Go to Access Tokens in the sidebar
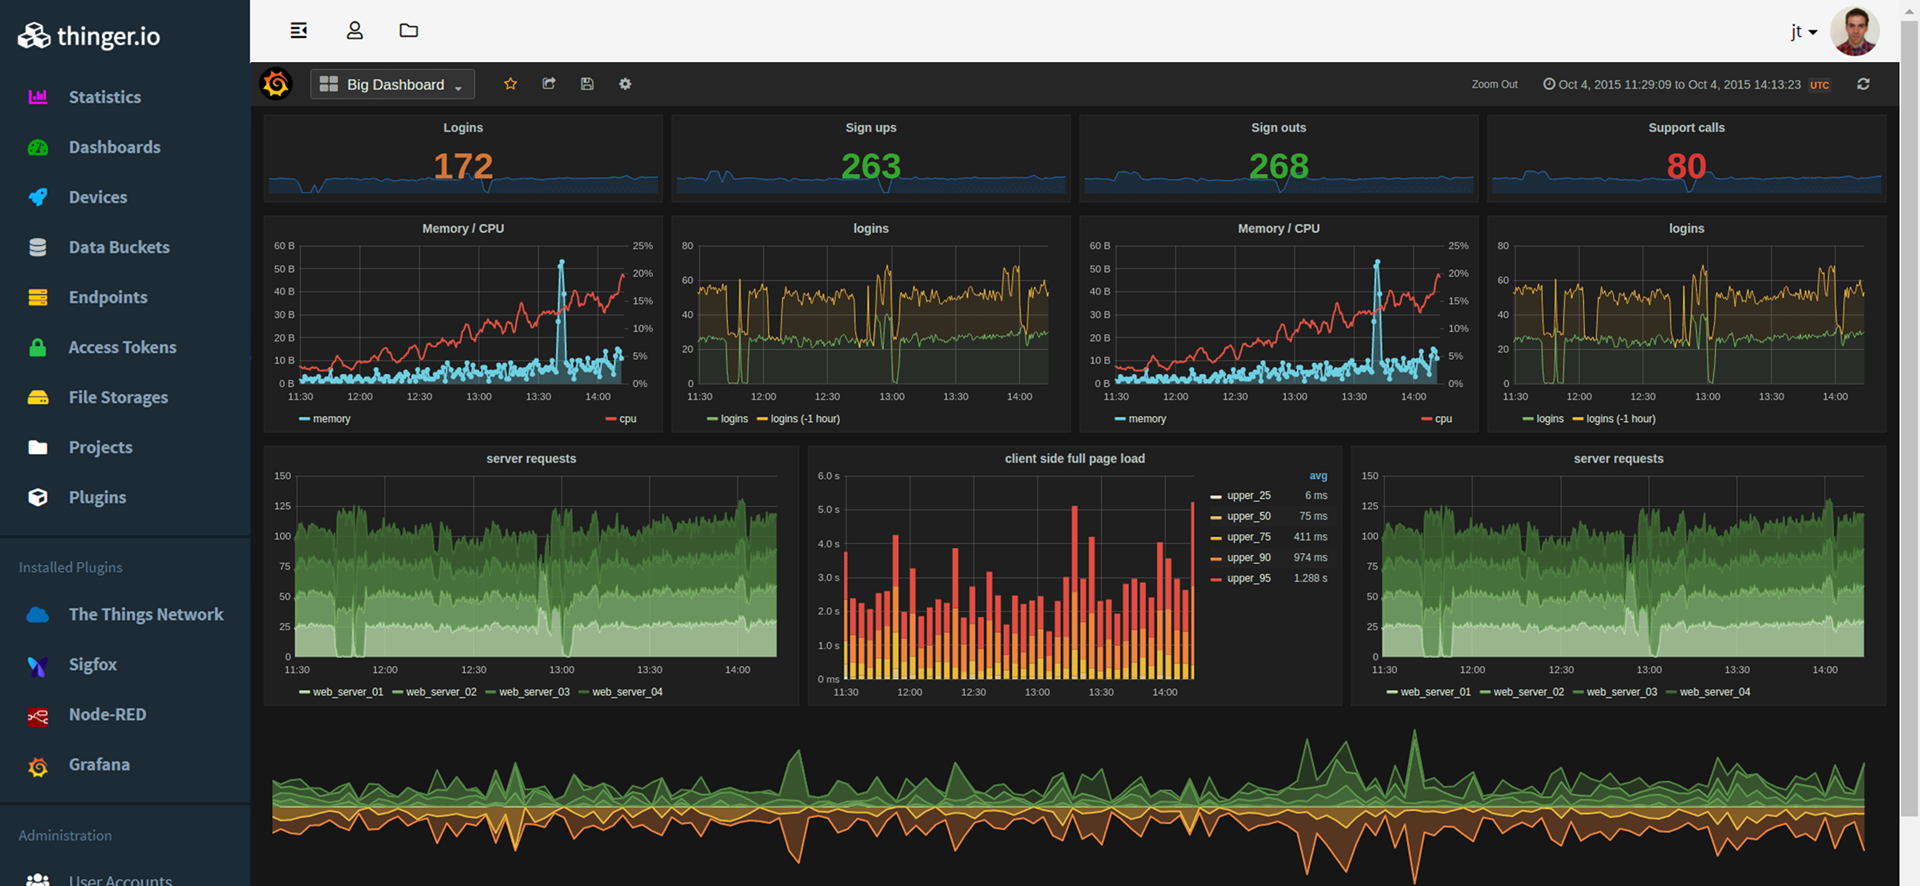The image size is (1920, 886). click(122, 347)
